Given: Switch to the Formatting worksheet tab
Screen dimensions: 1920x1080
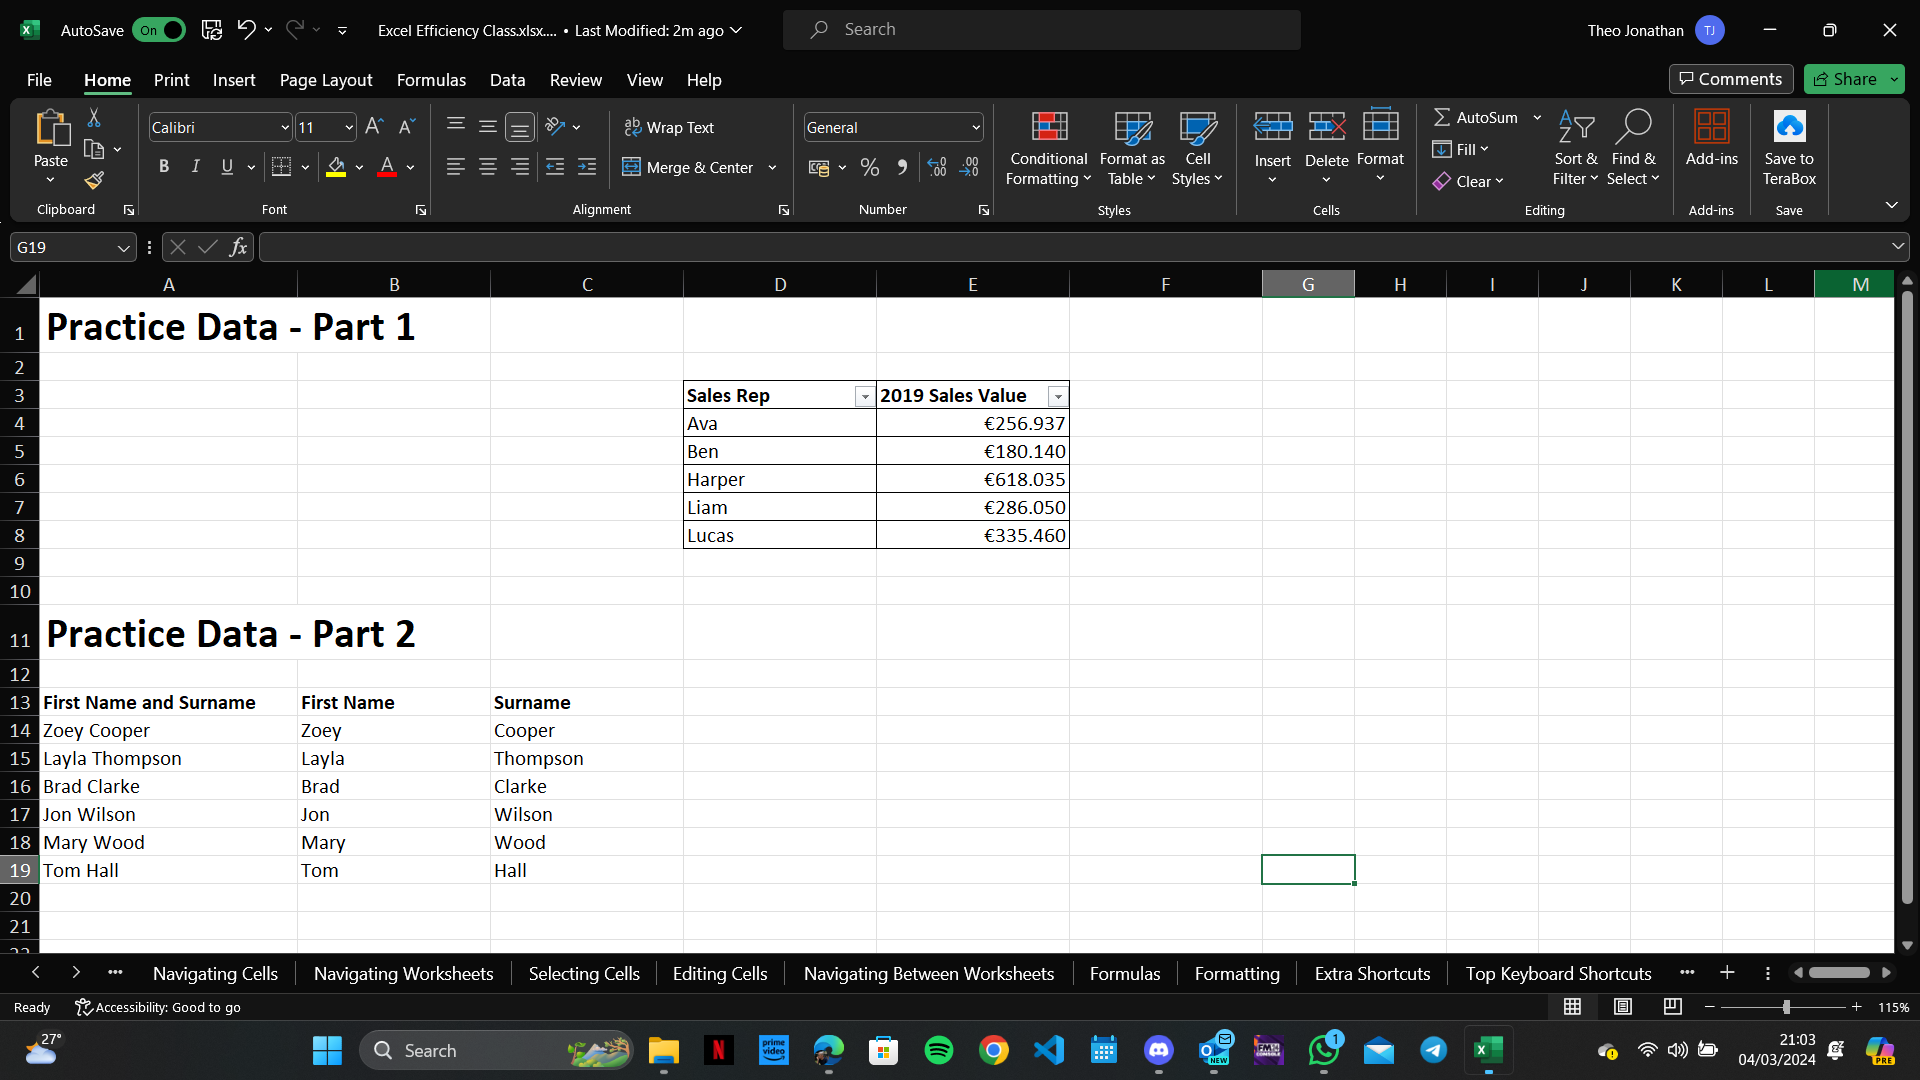Looking at the screenshot, I should pyautogui.click(x=1237, y=974).
